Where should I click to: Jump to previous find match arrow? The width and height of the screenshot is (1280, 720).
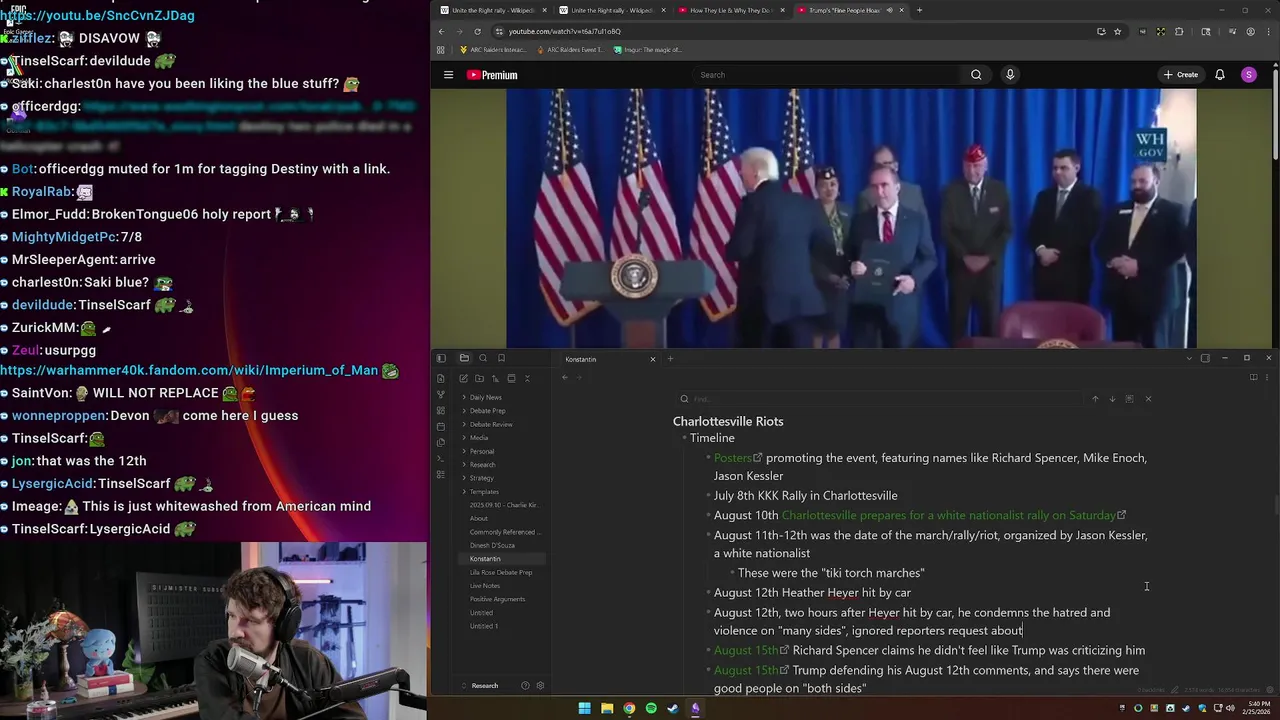click(x=1095, y=399)
